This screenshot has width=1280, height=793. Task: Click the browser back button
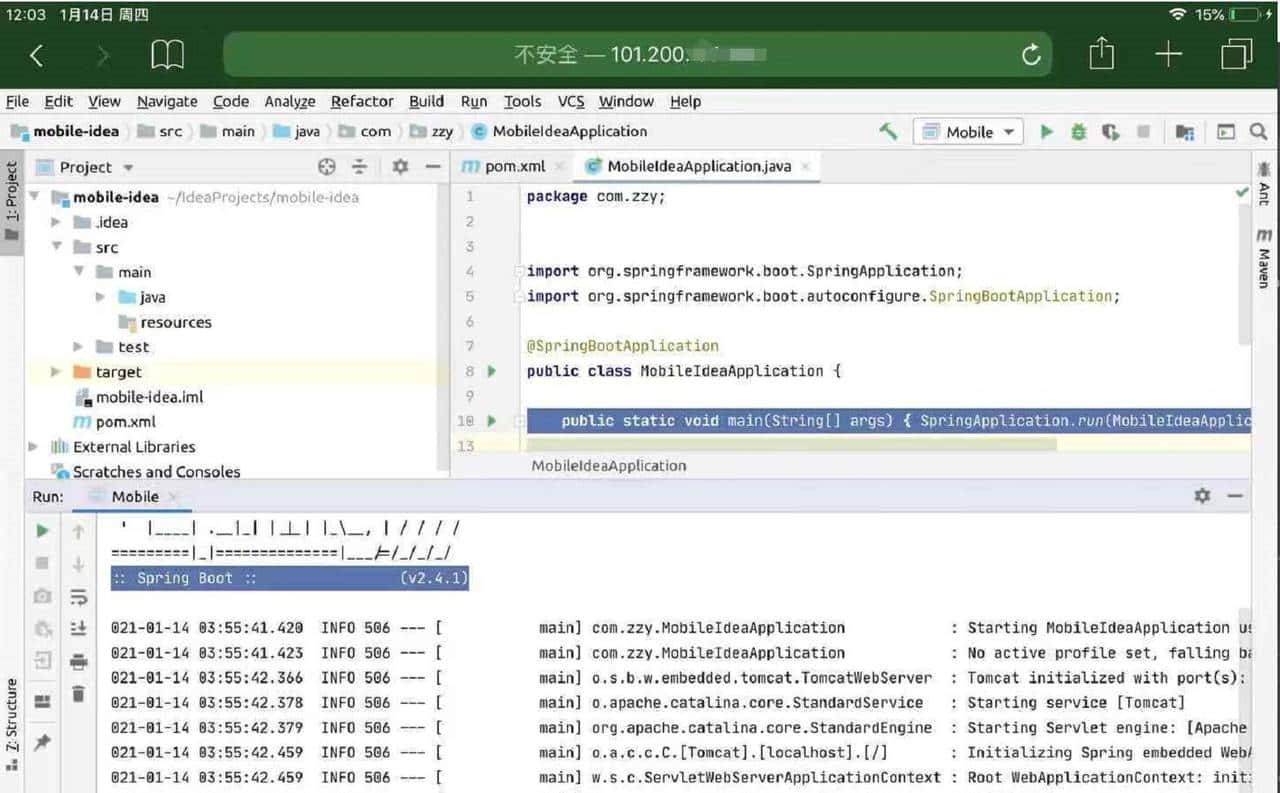[37, 55]
